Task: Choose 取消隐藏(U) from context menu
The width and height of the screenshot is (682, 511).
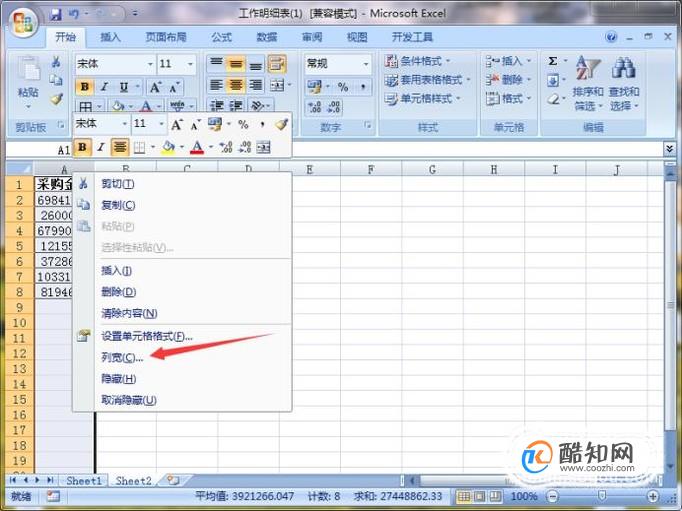Action: [x=182, y=400]
